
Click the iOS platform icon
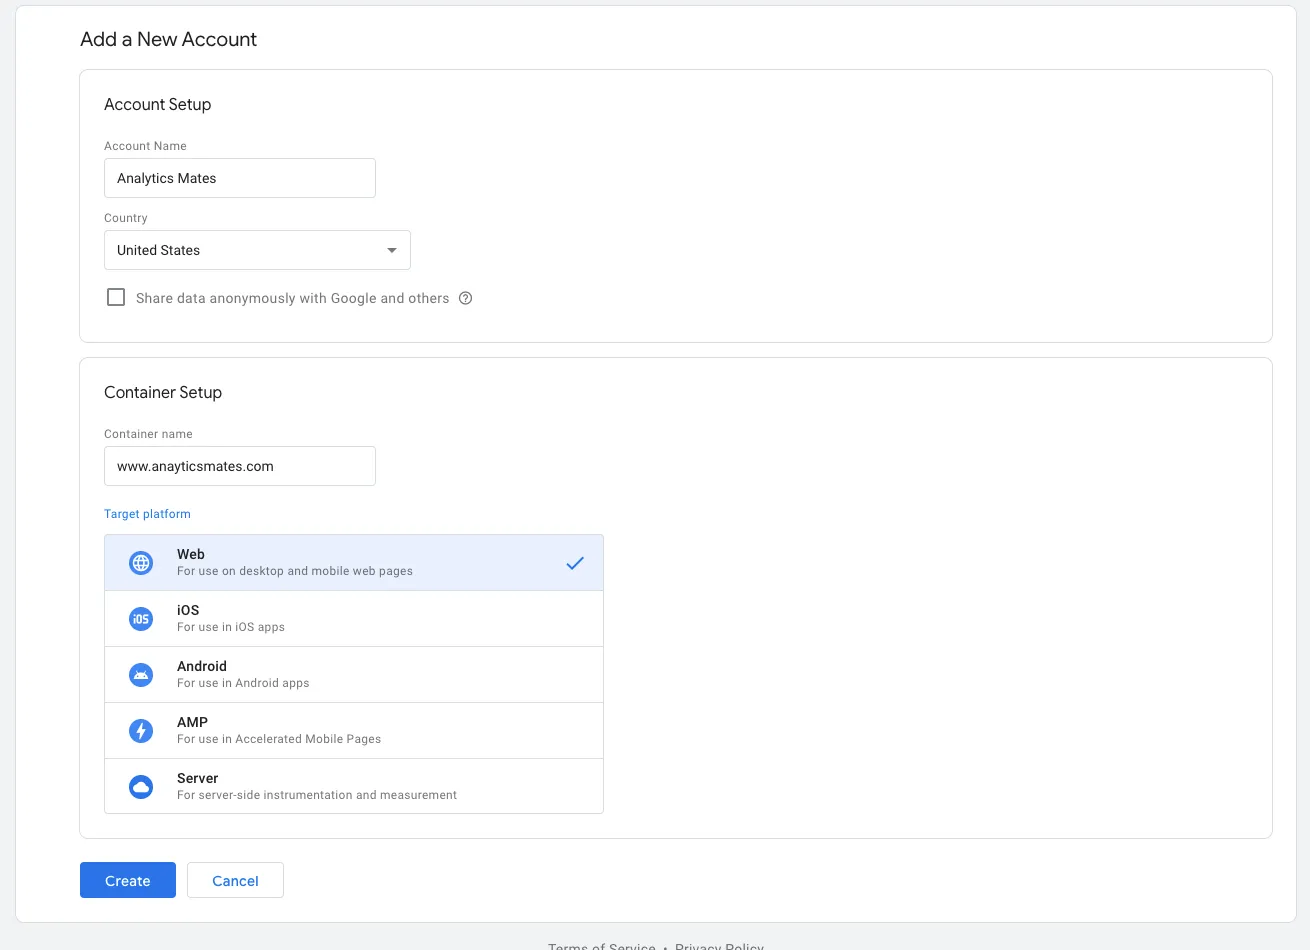141,619
